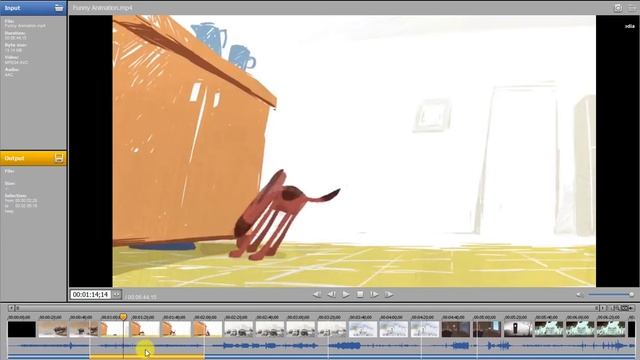Click the rightmost timeline zoom icon
The height and width of the screenshot is (360, 640).
pyautogui.click(x=631, y=308)
